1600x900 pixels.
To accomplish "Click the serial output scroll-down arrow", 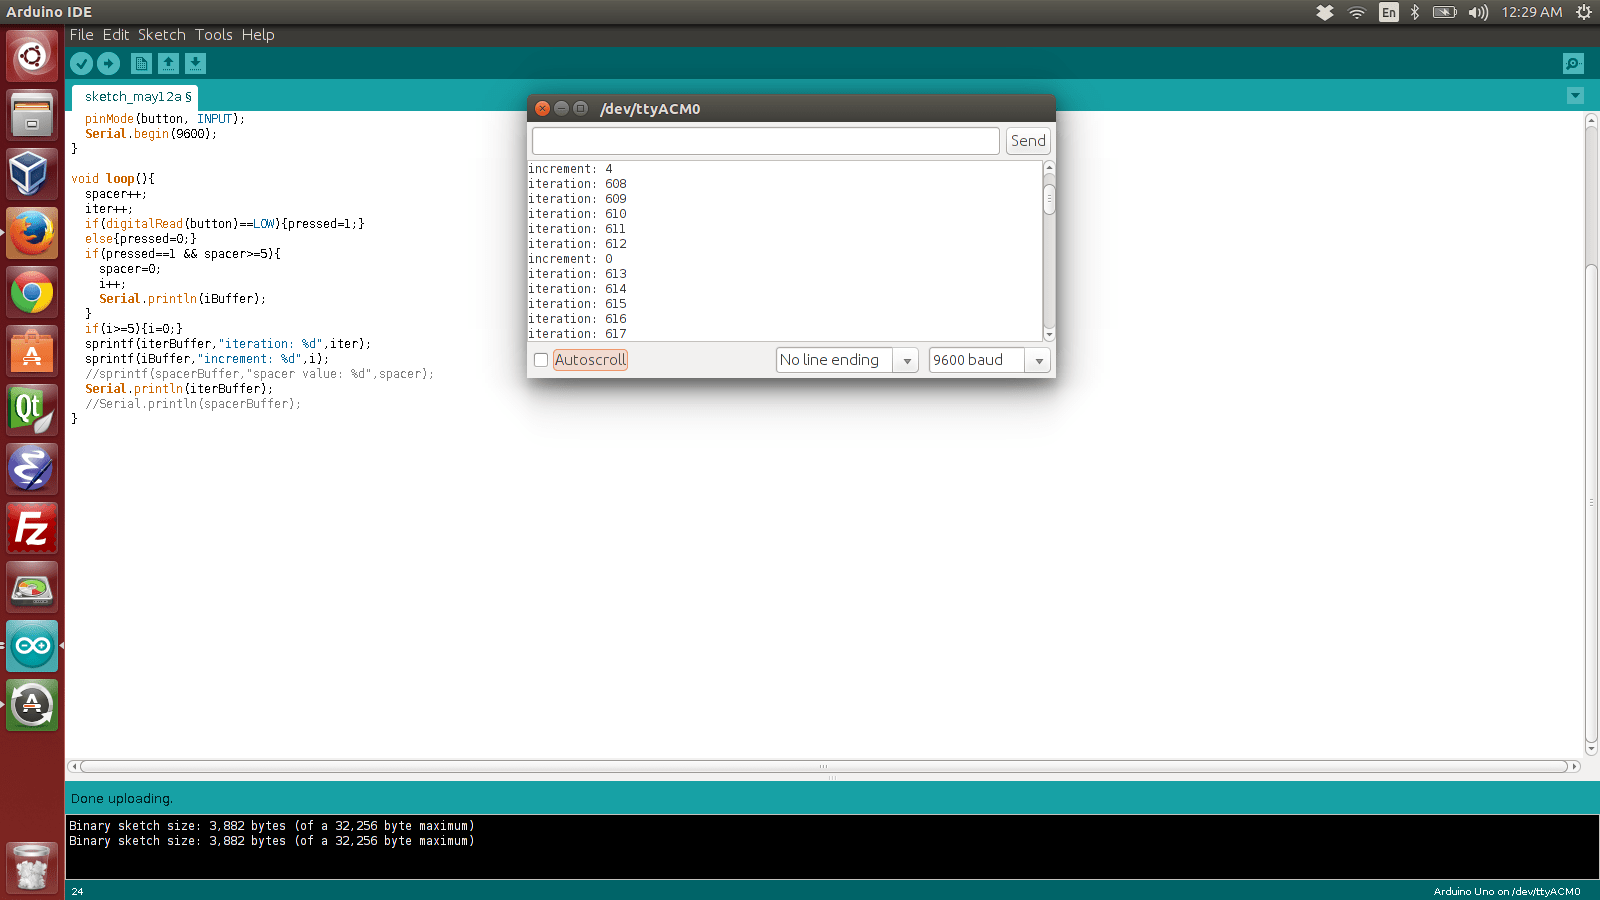I will click(x=1049, y=335).
